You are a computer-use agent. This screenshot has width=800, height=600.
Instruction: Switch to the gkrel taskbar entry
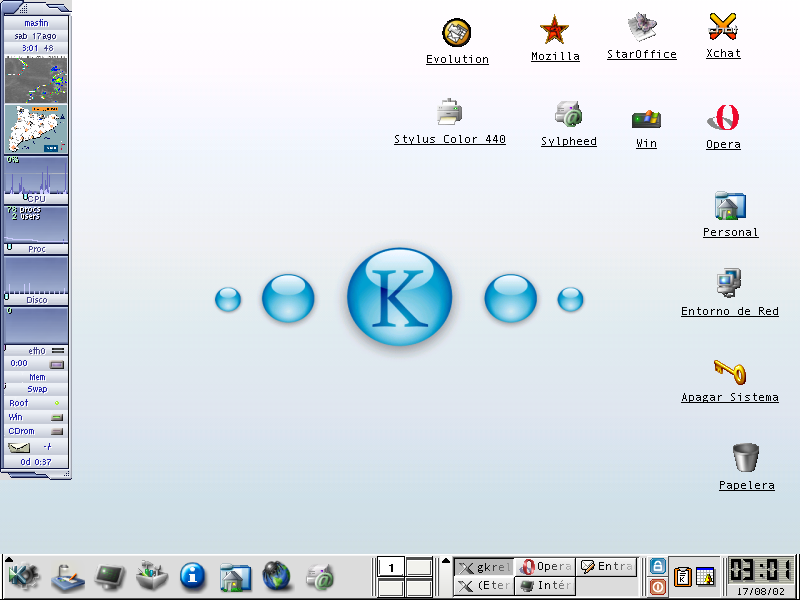click(483, 567)
